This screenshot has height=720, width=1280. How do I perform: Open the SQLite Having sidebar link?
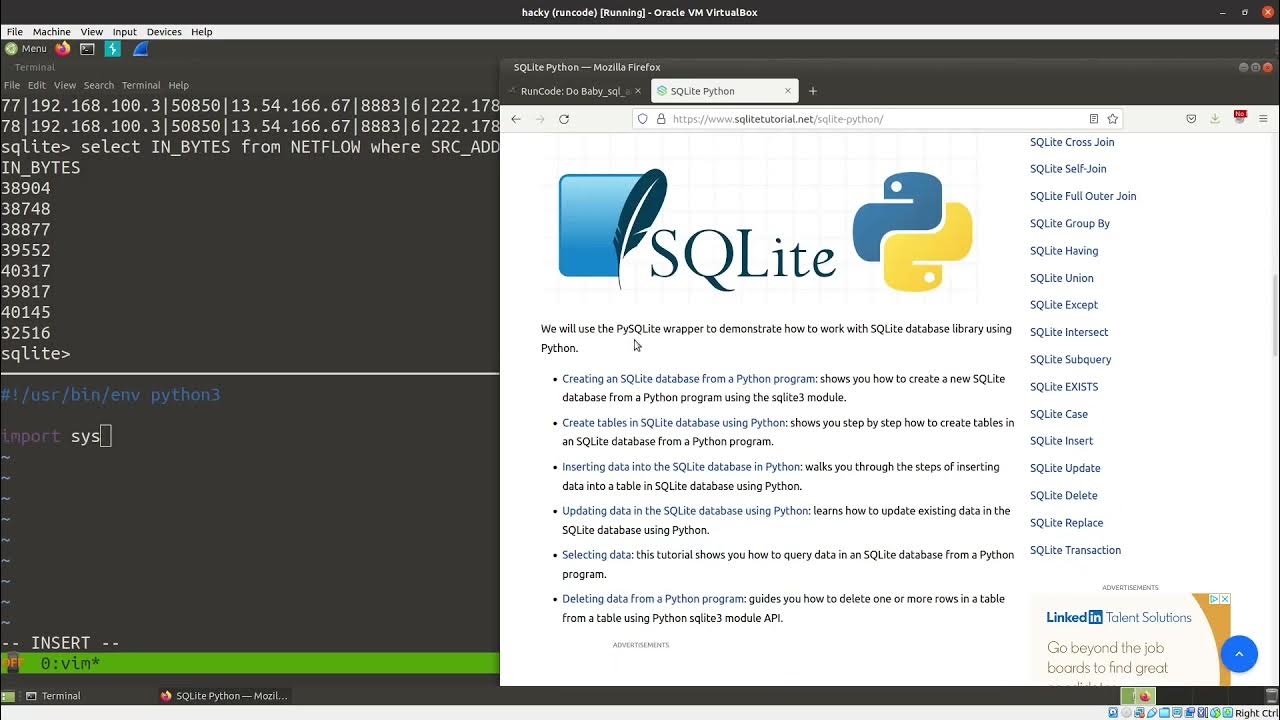pyautogui.click(x=1064, y=251)
